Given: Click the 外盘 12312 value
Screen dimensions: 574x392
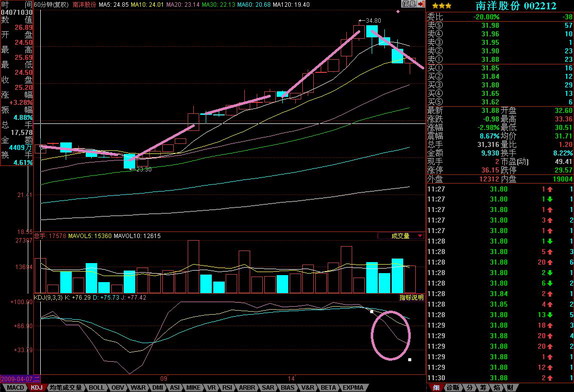Looking at the screenshot, I should click(x=489, y=179).
